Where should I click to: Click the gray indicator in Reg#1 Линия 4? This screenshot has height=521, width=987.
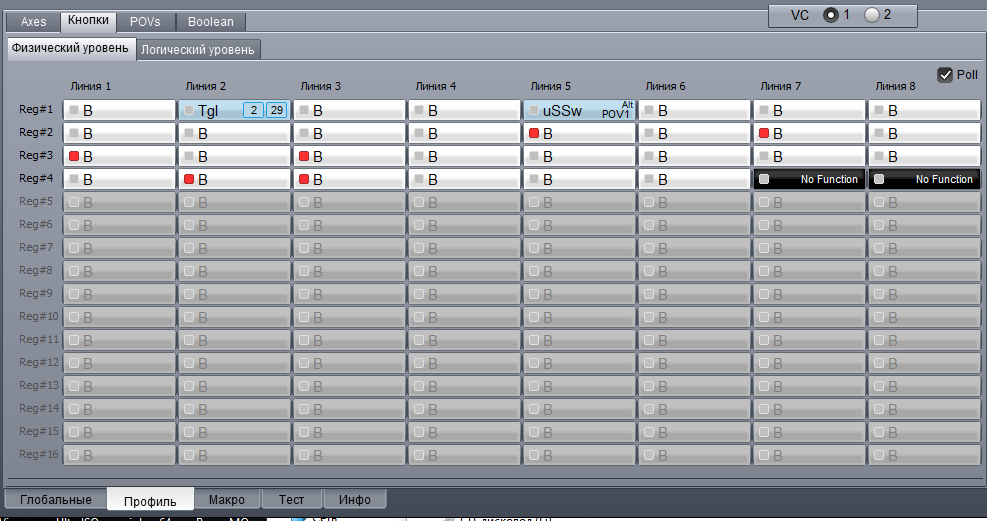pyautogui.click(x=419, y=110)
